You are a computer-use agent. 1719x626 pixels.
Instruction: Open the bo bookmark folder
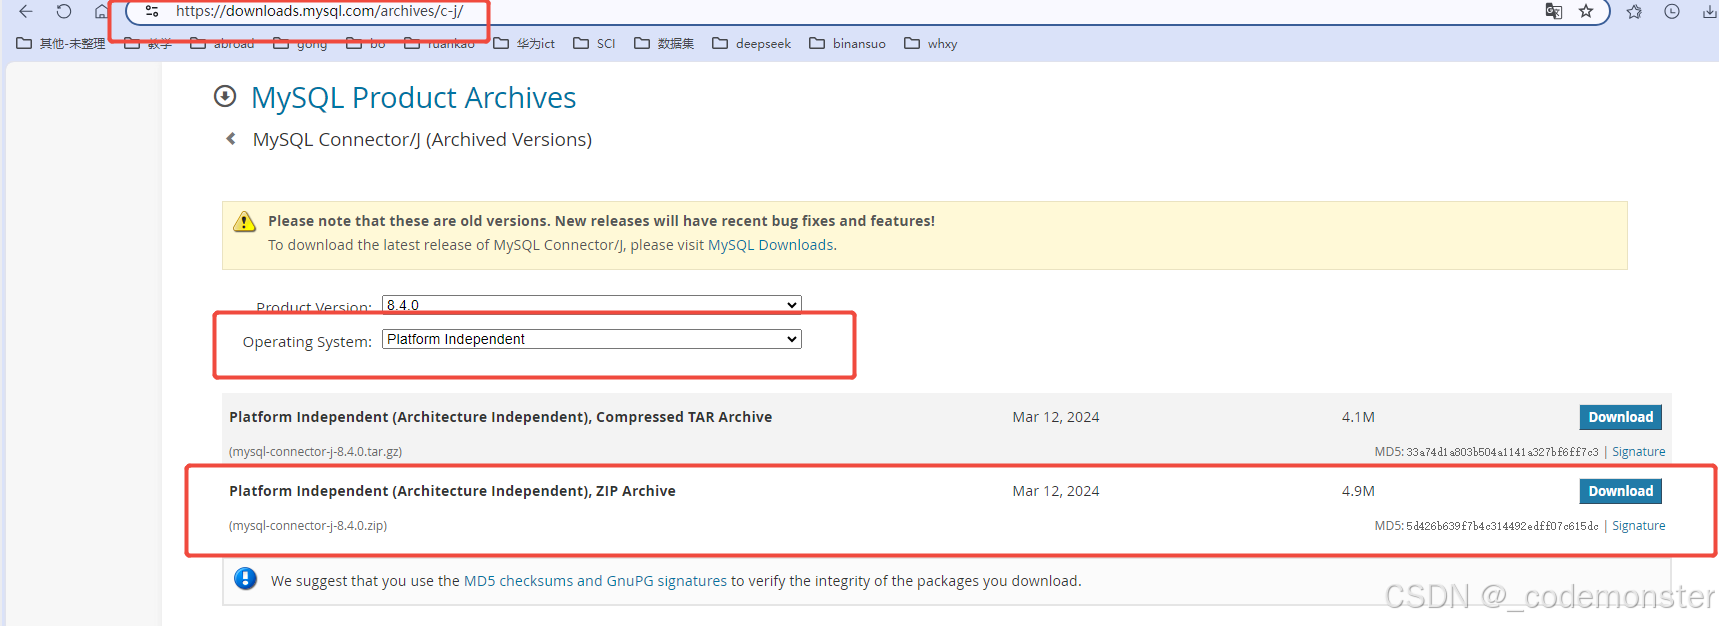[x=365, y=44]
